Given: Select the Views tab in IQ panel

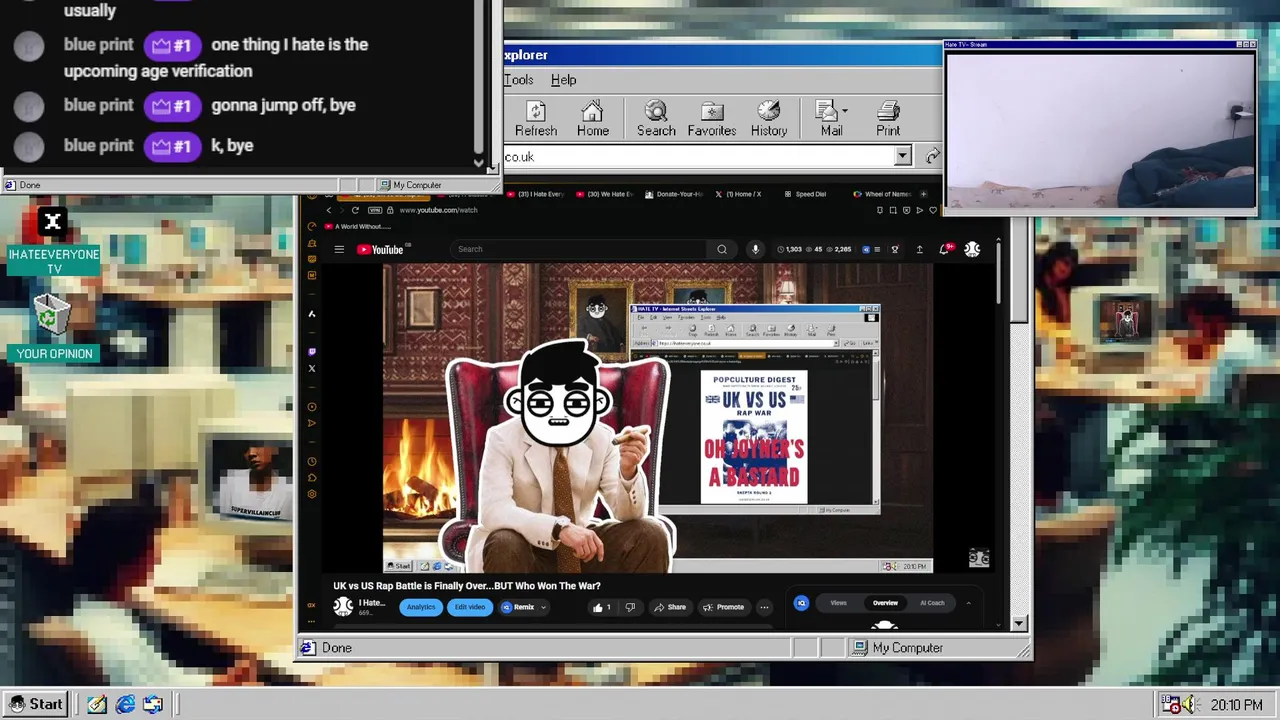Looking at the screenshot, I should coord(838,603).
